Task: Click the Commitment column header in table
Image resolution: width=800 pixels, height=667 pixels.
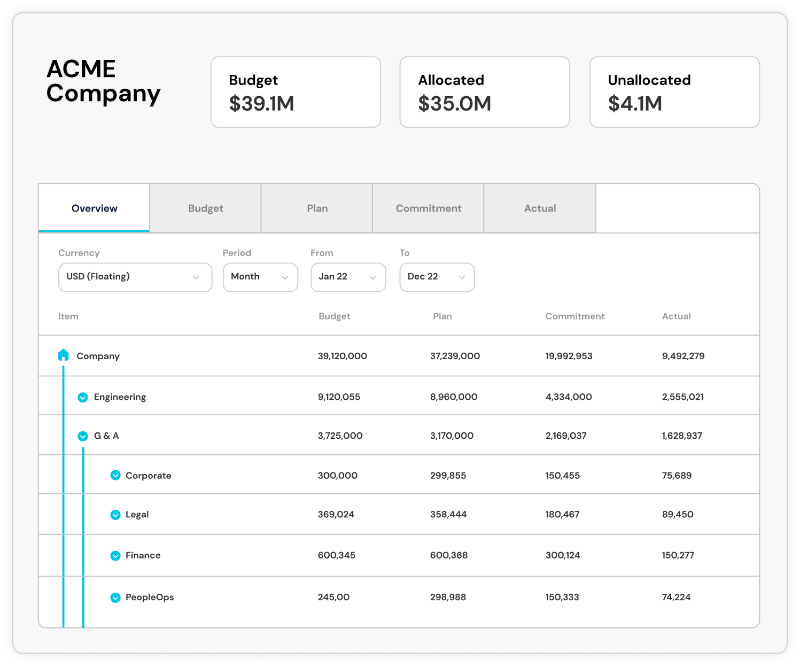Action: pyautogui.click(x=574, y=316)
